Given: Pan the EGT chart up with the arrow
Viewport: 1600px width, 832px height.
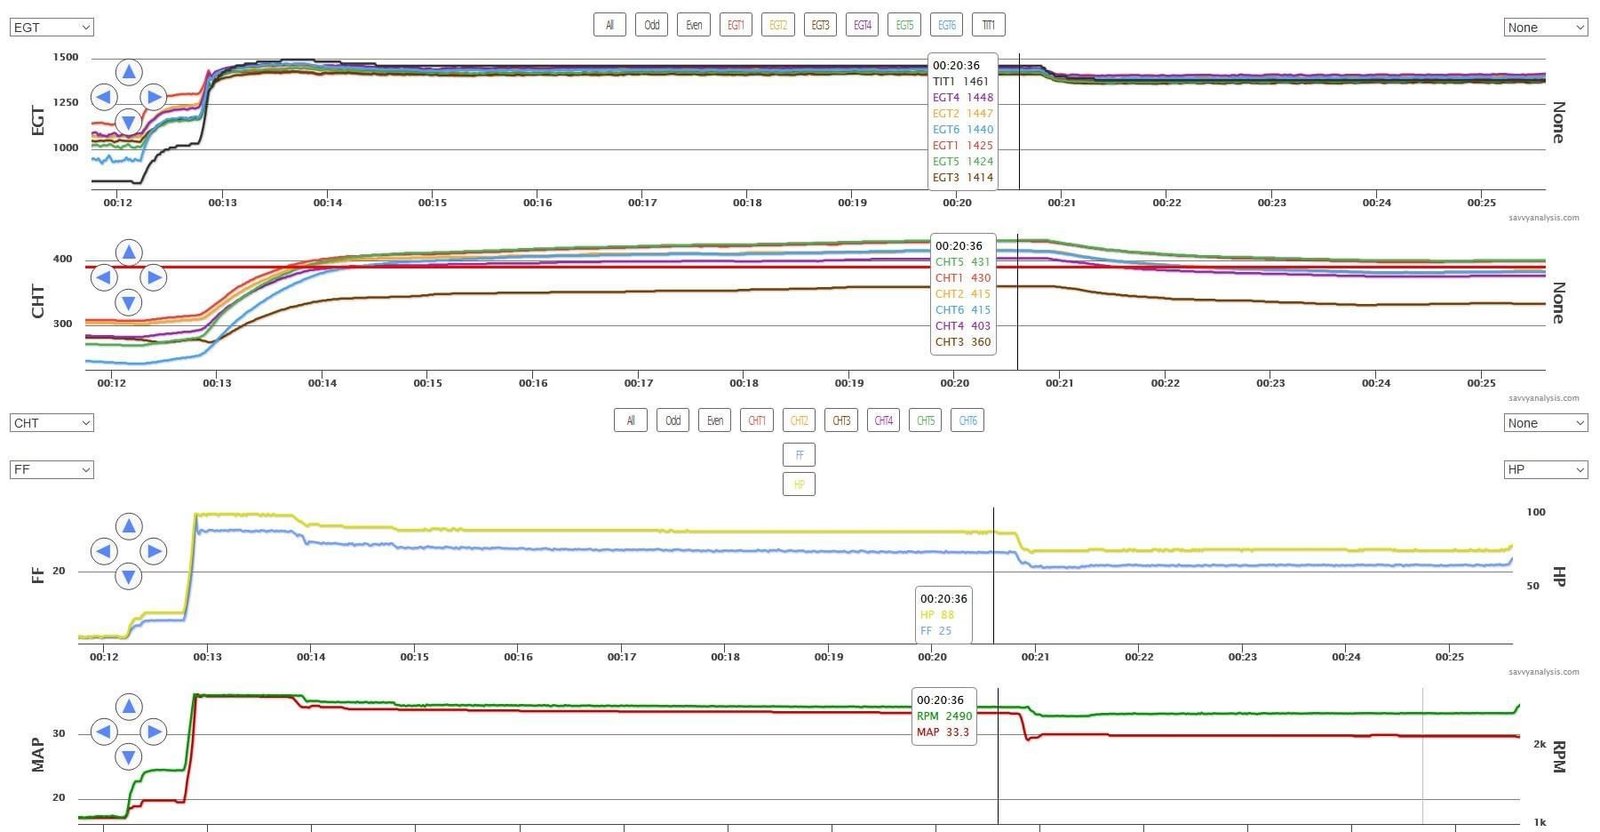Looking at the screenshot, I should coord(128,72).
